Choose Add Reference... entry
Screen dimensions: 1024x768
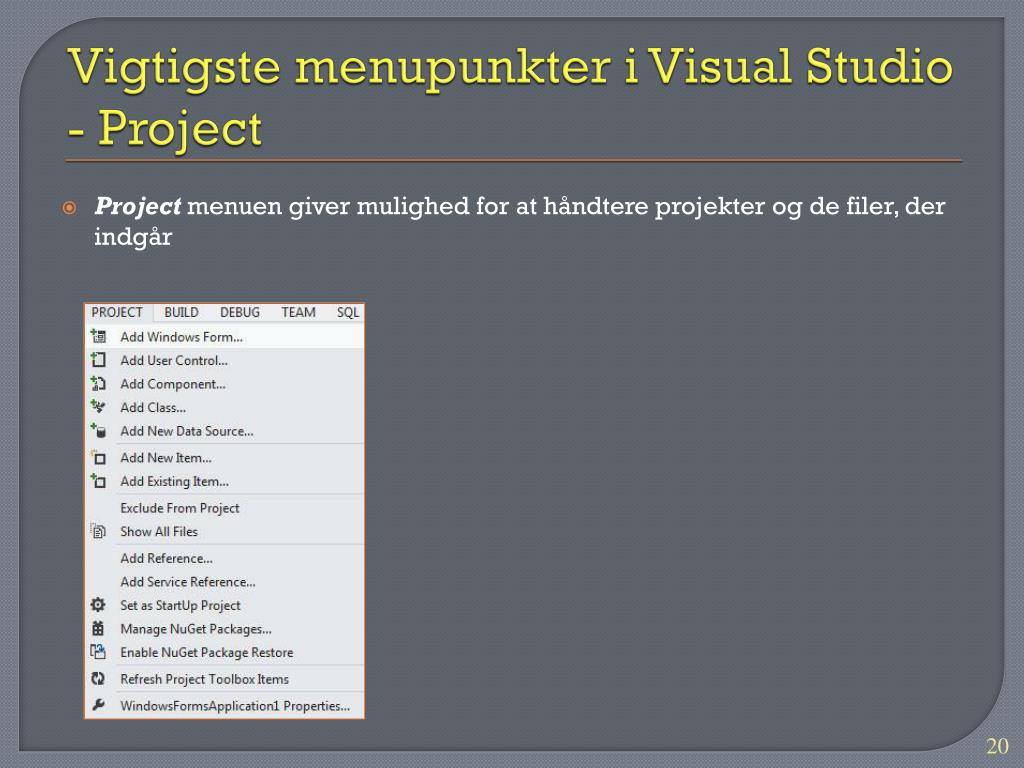[225, 558]
